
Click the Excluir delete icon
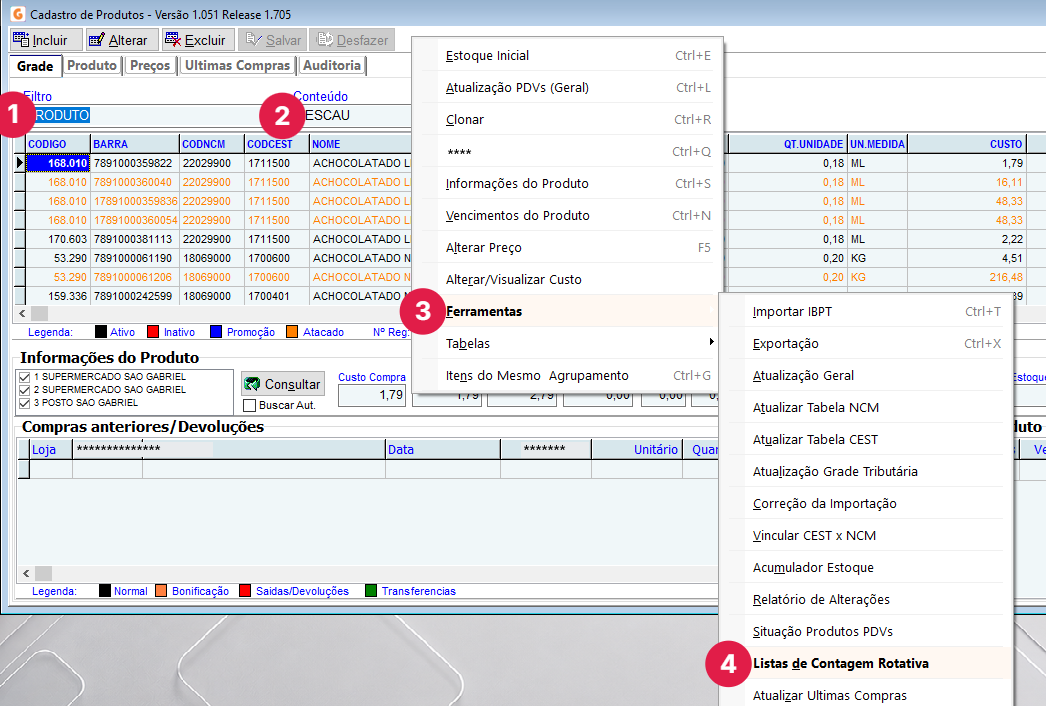pyautogui.click(x=173, y=40)
